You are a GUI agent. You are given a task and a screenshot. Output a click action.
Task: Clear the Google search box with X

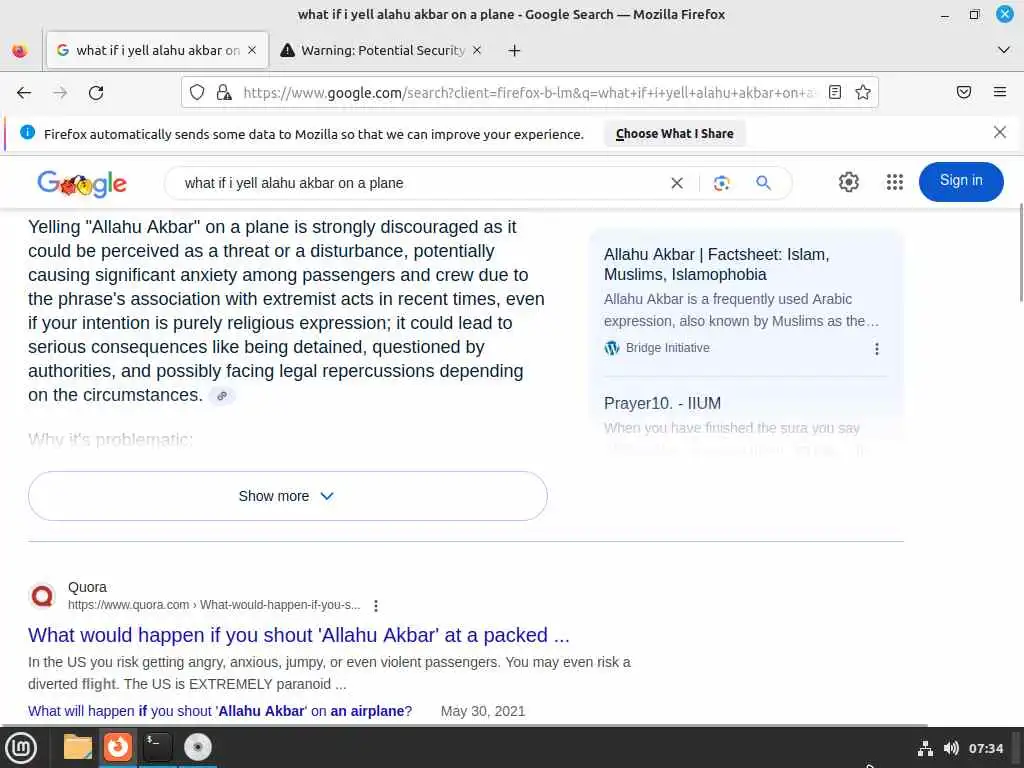tap(677, 184)
